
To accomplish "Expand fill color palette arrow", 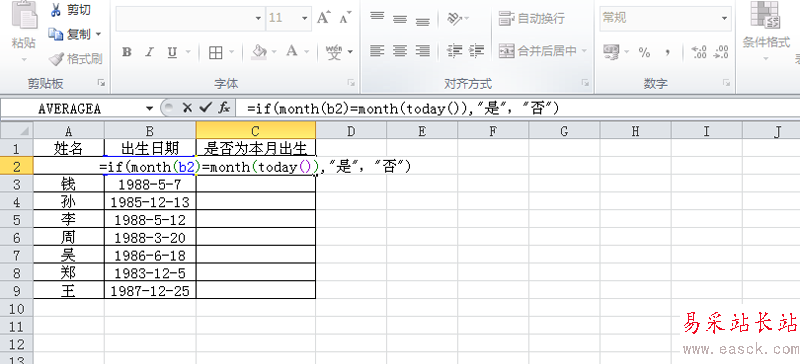I will (x=274, y=52).
